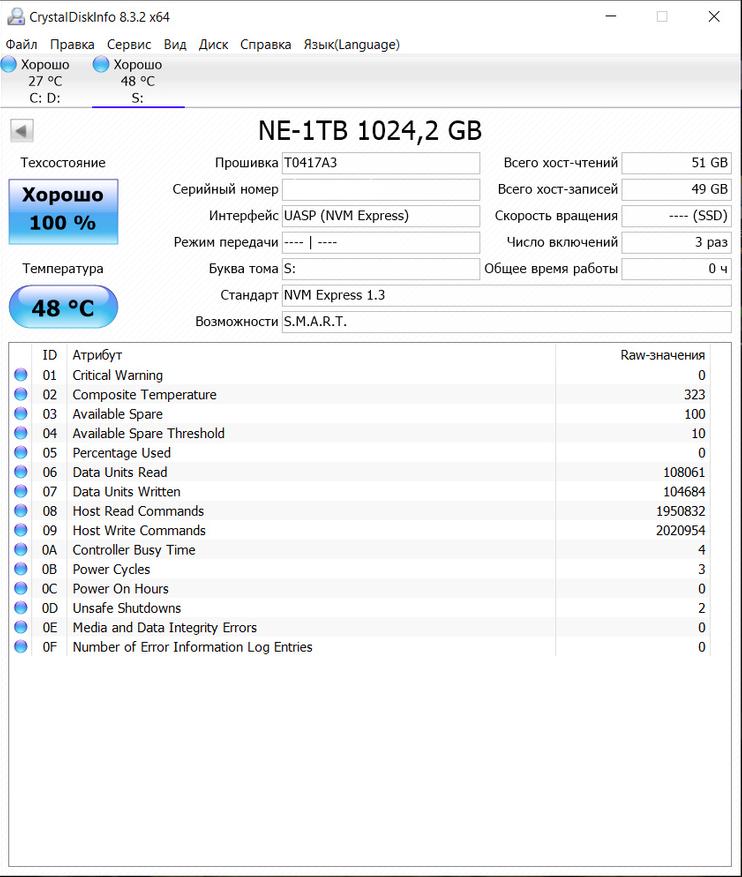Screen dimensions: 742x877
Task: Go to previous disk with left arrow
Action: click(22, 131)
